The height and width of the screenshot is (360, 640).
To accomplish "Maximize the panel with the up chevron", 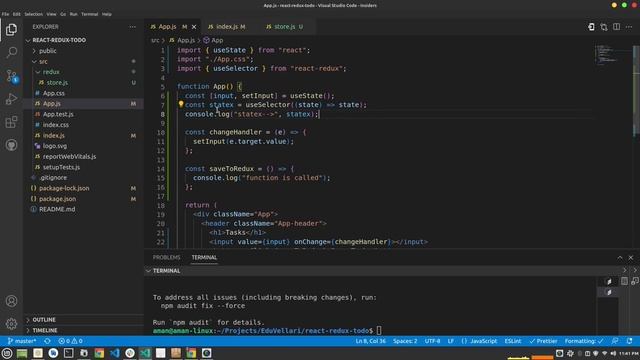I will click(620, 258).
